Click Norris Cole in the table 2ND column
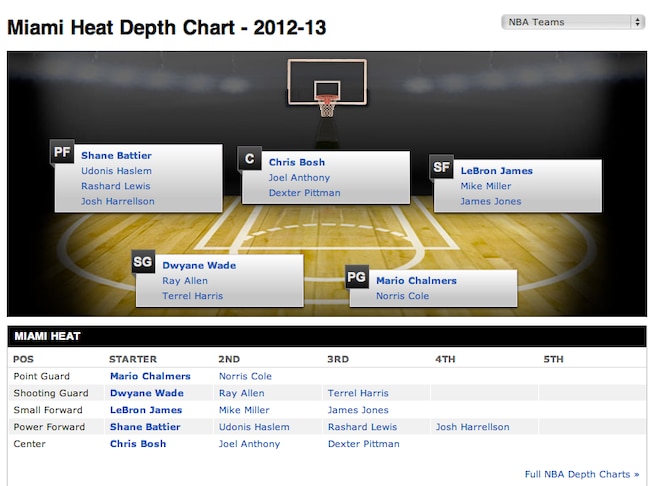The height and width of the screenshot is (486, 649). click(x=245, y=376)
